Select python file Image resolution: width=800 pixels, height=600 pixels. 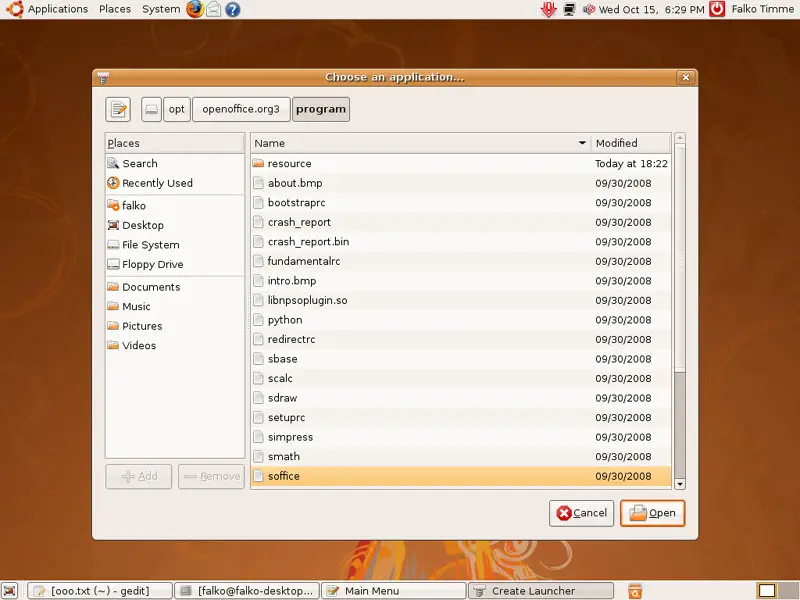pyautogui.click(x=461, y=320)
